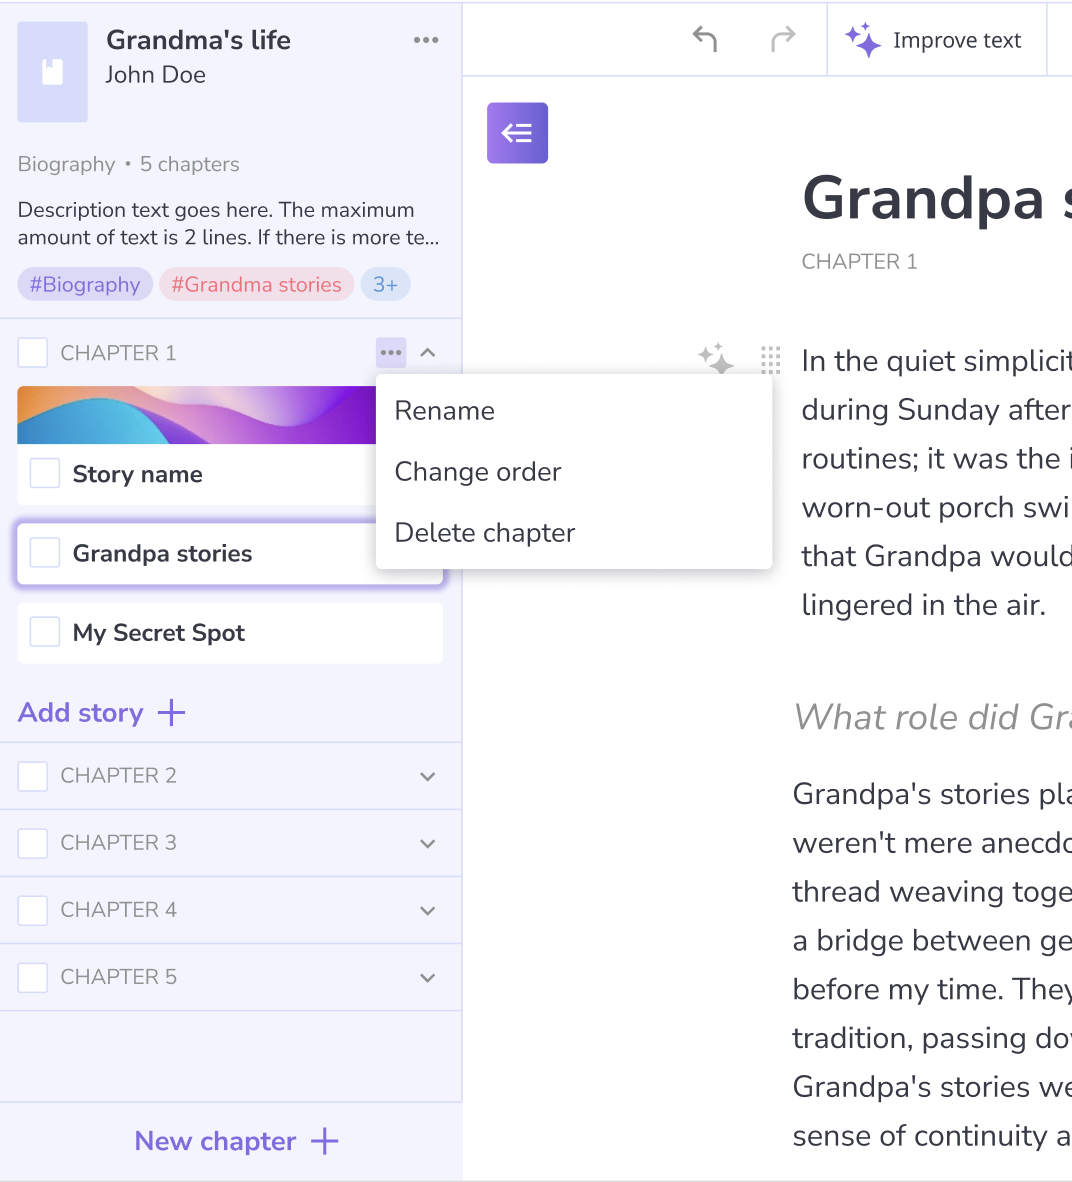Click the Grandma's life book cover icon
Viewport: 1072px width, 1182px height.
click(x=53, y=72)
